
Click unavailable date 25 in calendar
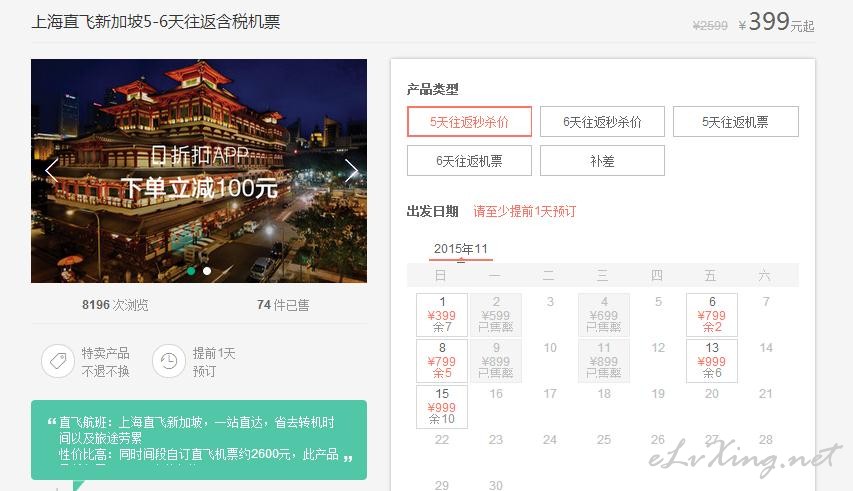click(x=604, y=439)
